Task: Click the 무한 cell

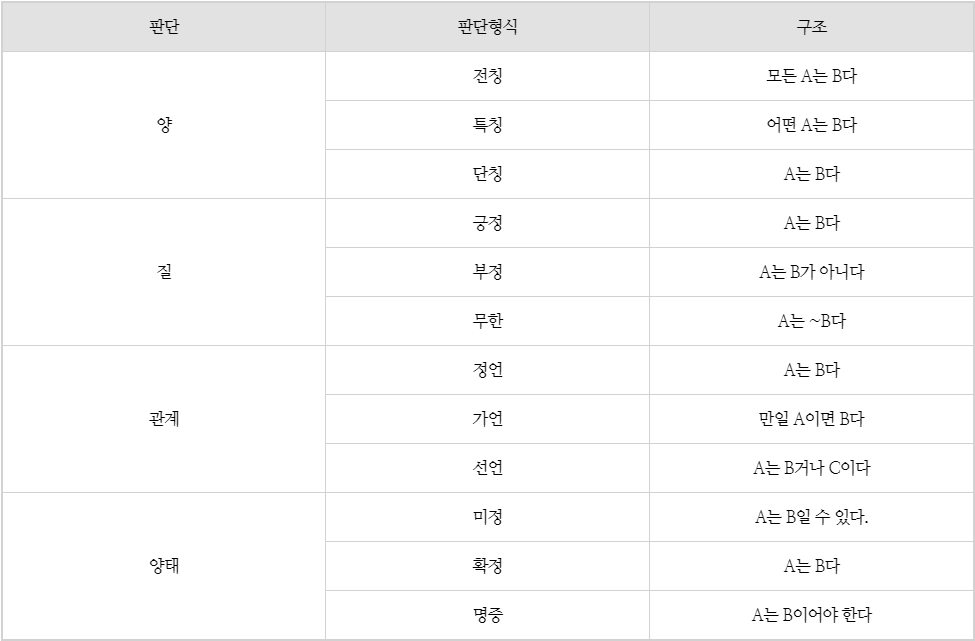Action: pyautogui.click(x=488, y=321)
